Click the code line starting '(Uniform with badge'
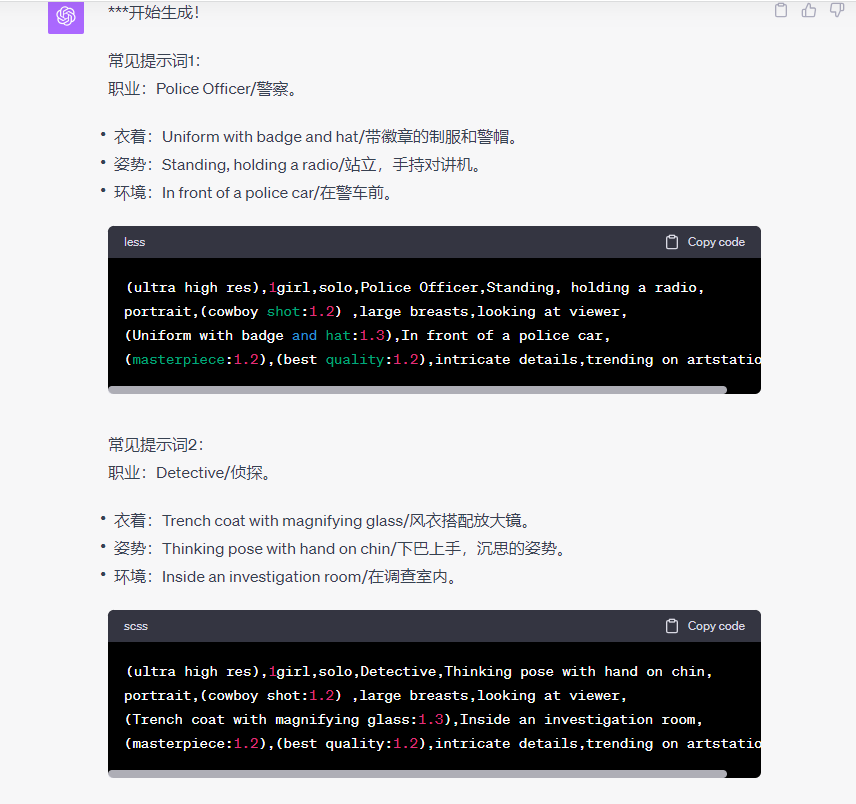856x804 pixels. [x=367, y=335]
